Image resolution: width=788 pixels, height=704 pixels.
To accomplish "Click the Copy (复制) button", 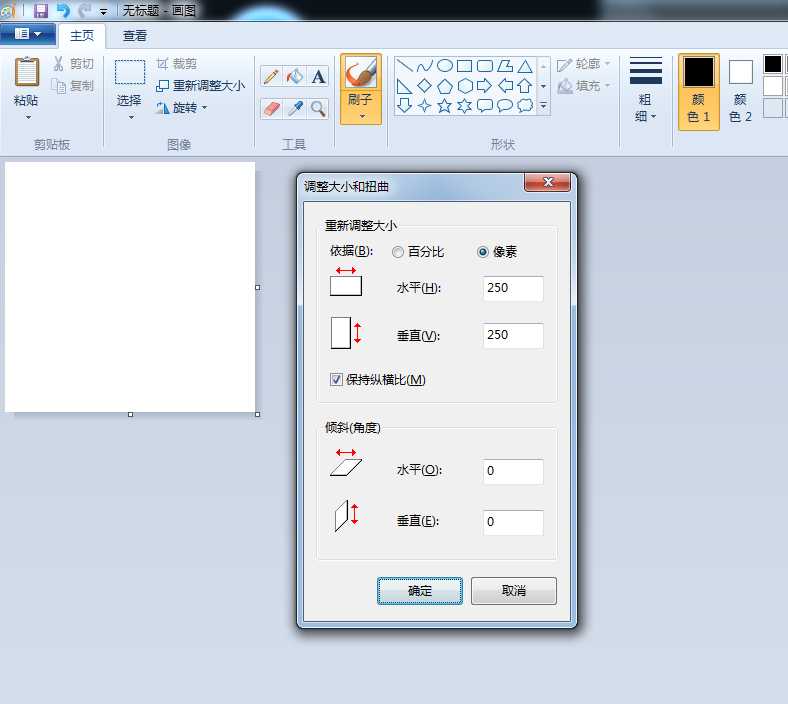I will pos(73,86).
